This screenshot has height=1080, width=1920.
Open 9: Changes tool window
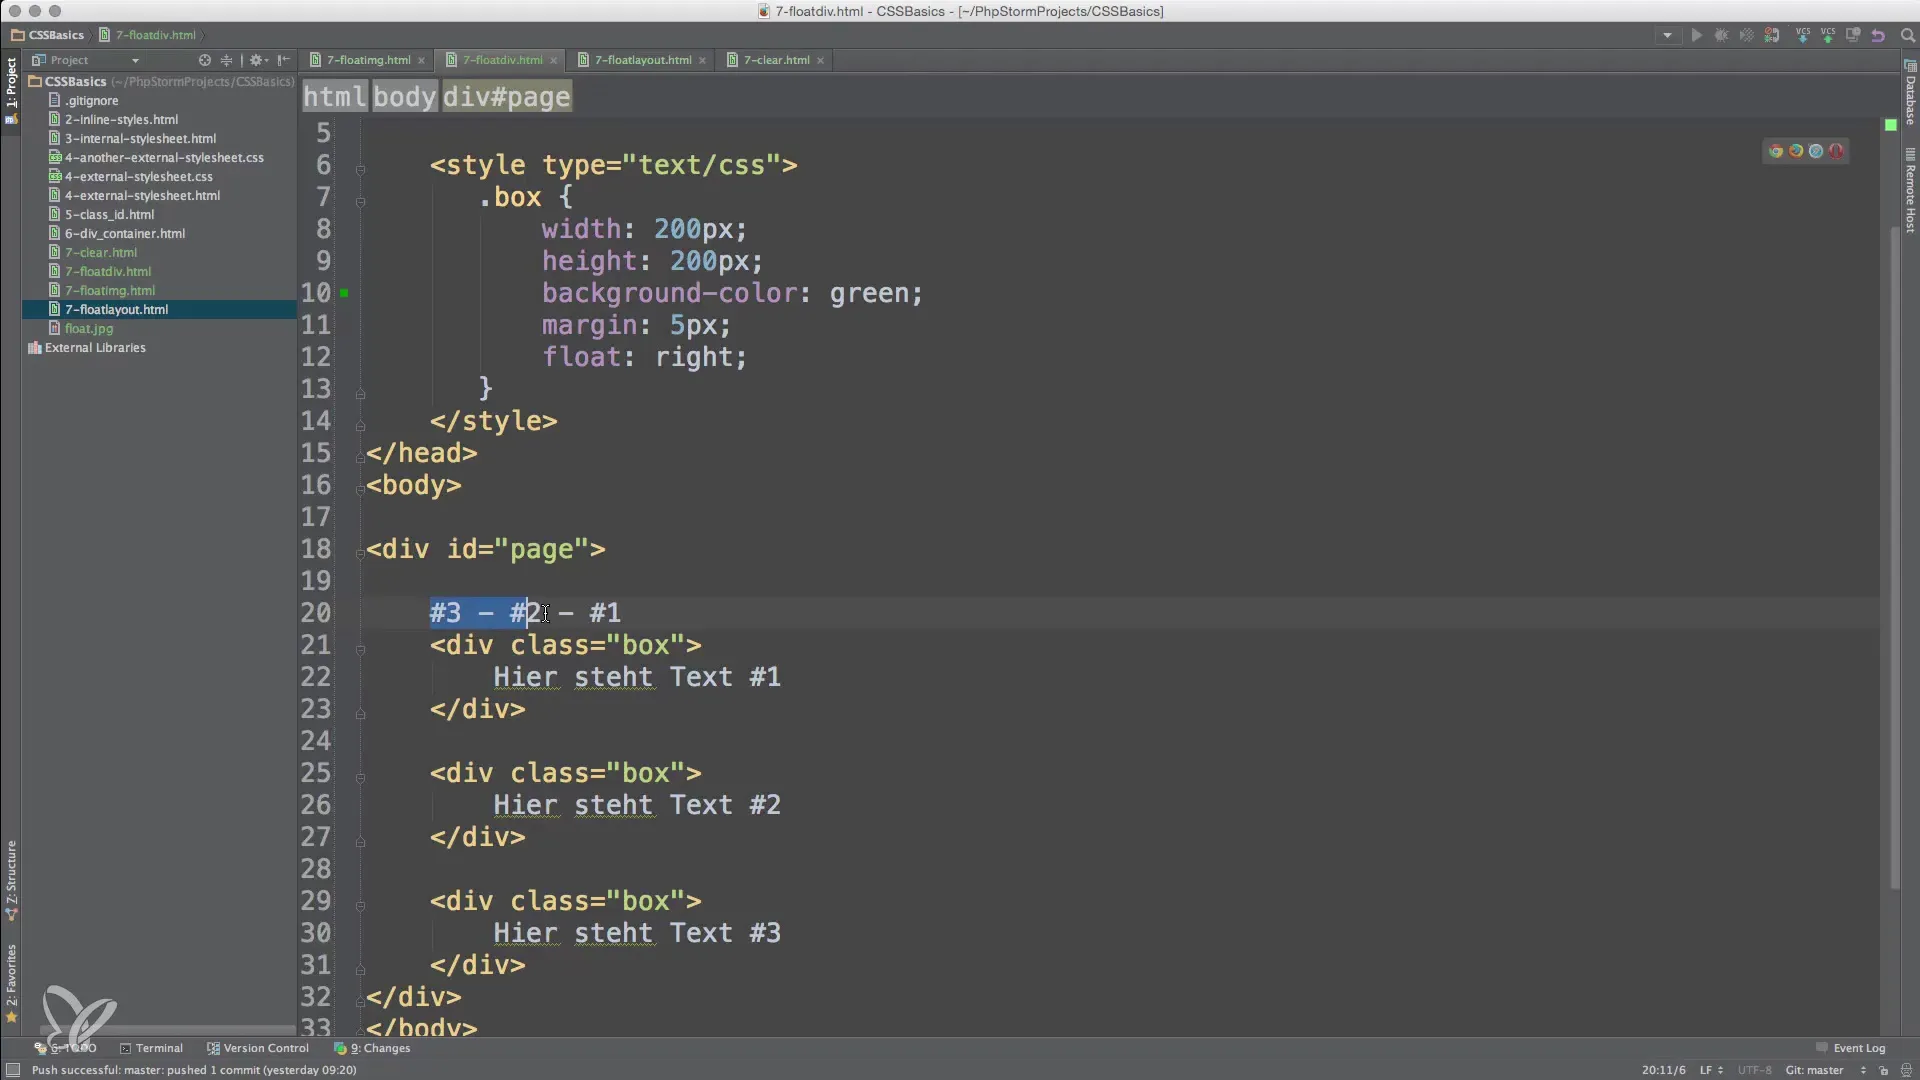click(372, 1048)
